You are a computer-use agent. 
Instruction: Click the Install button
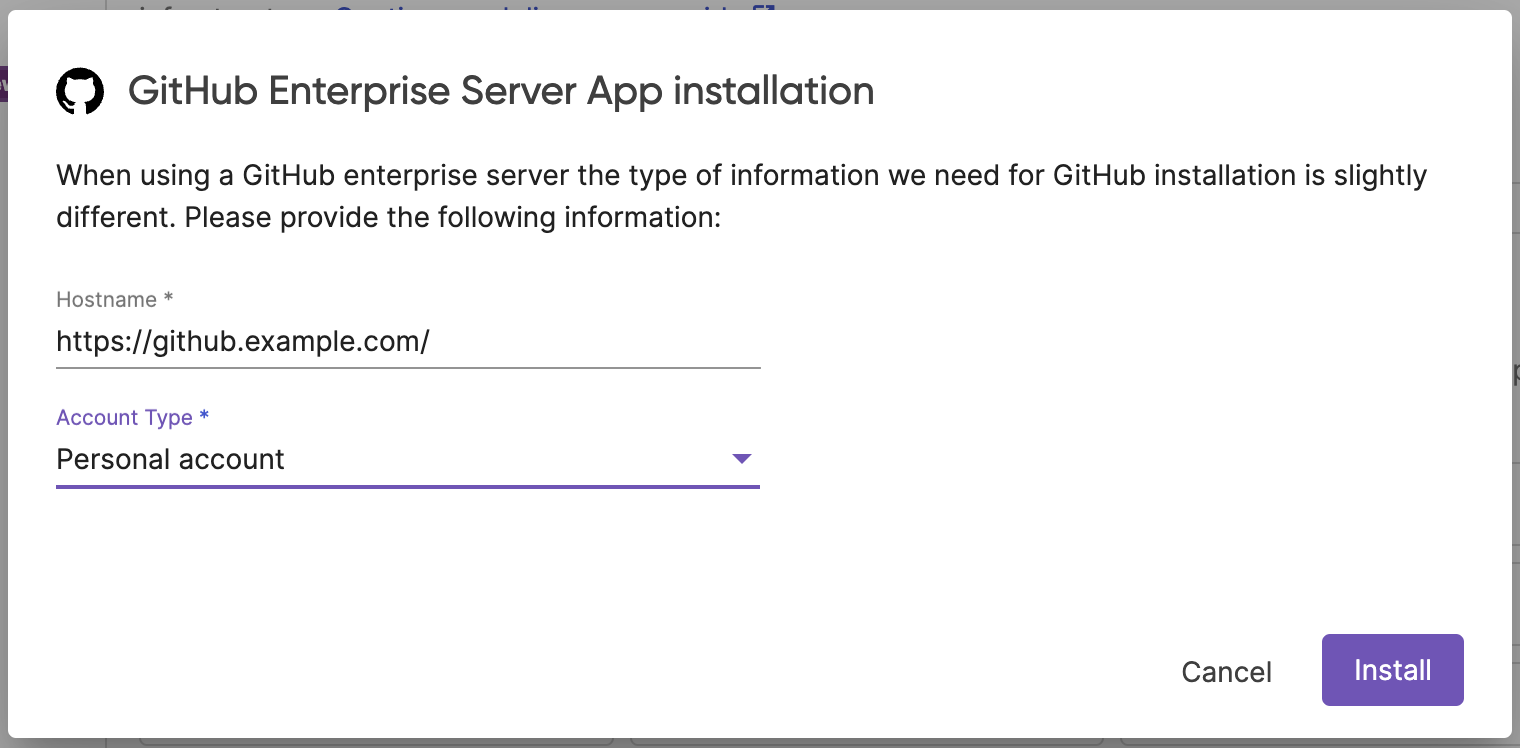(1392, 670)
